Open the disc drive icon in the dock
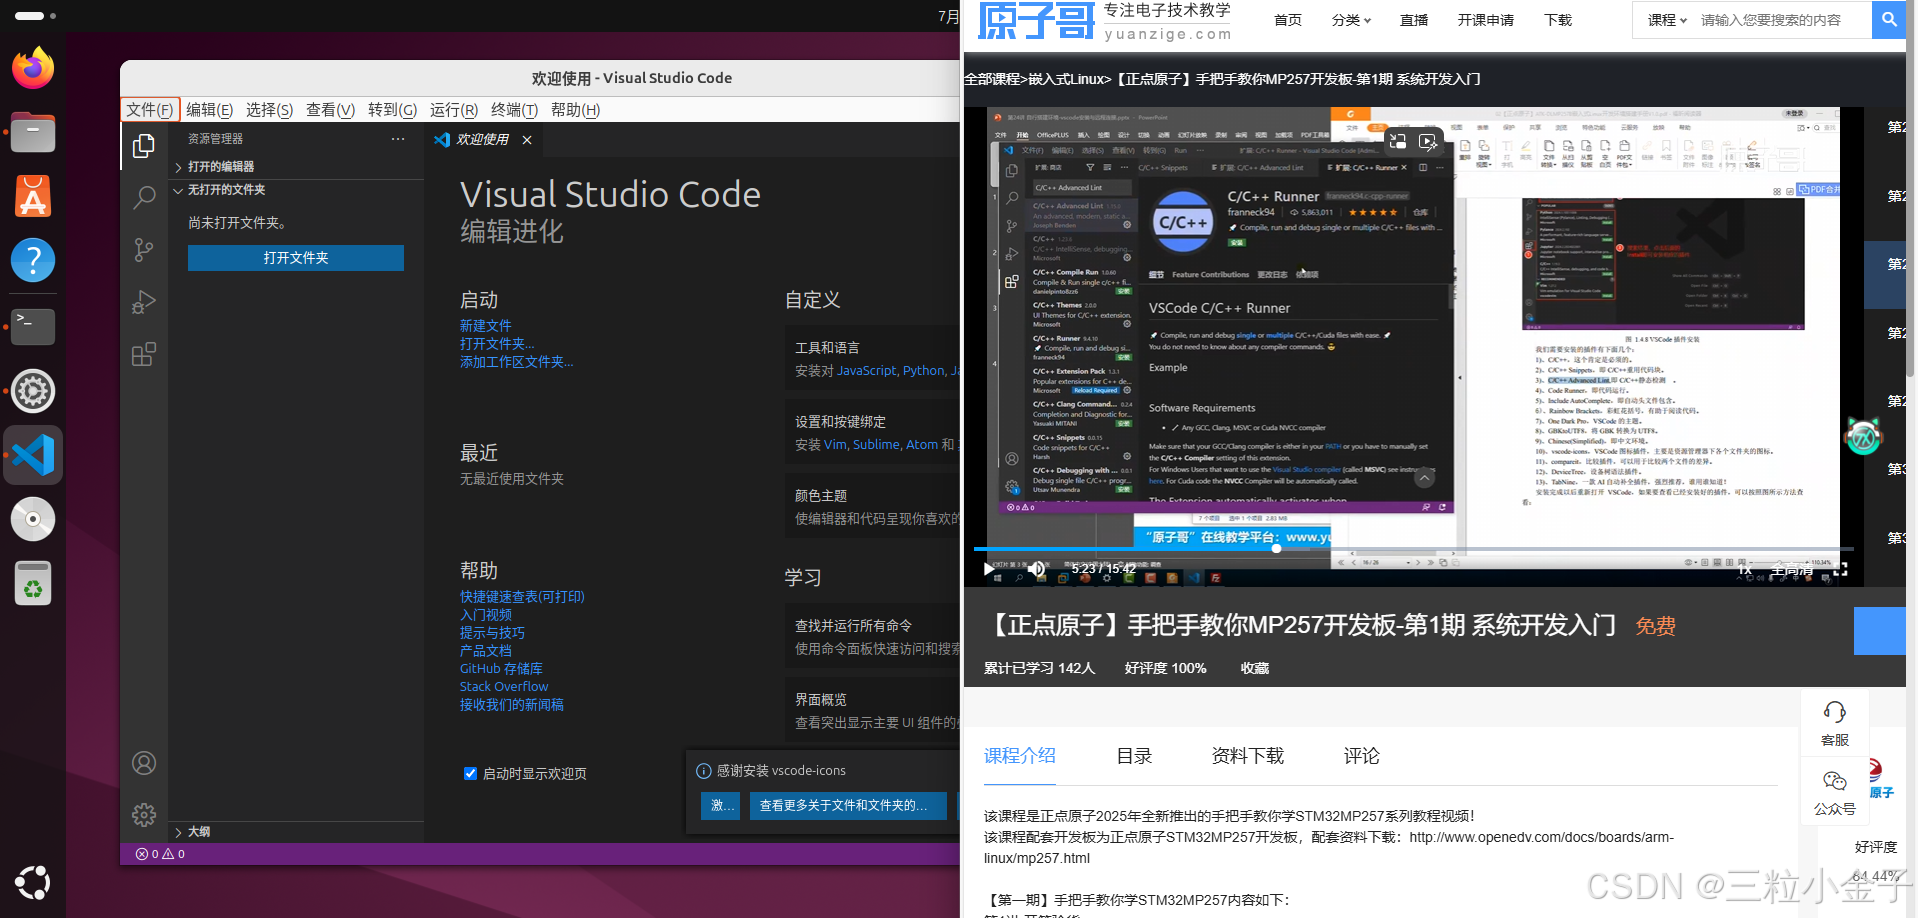The height and width of the screenshot is (918, 1918). click(x=33, y=519)
